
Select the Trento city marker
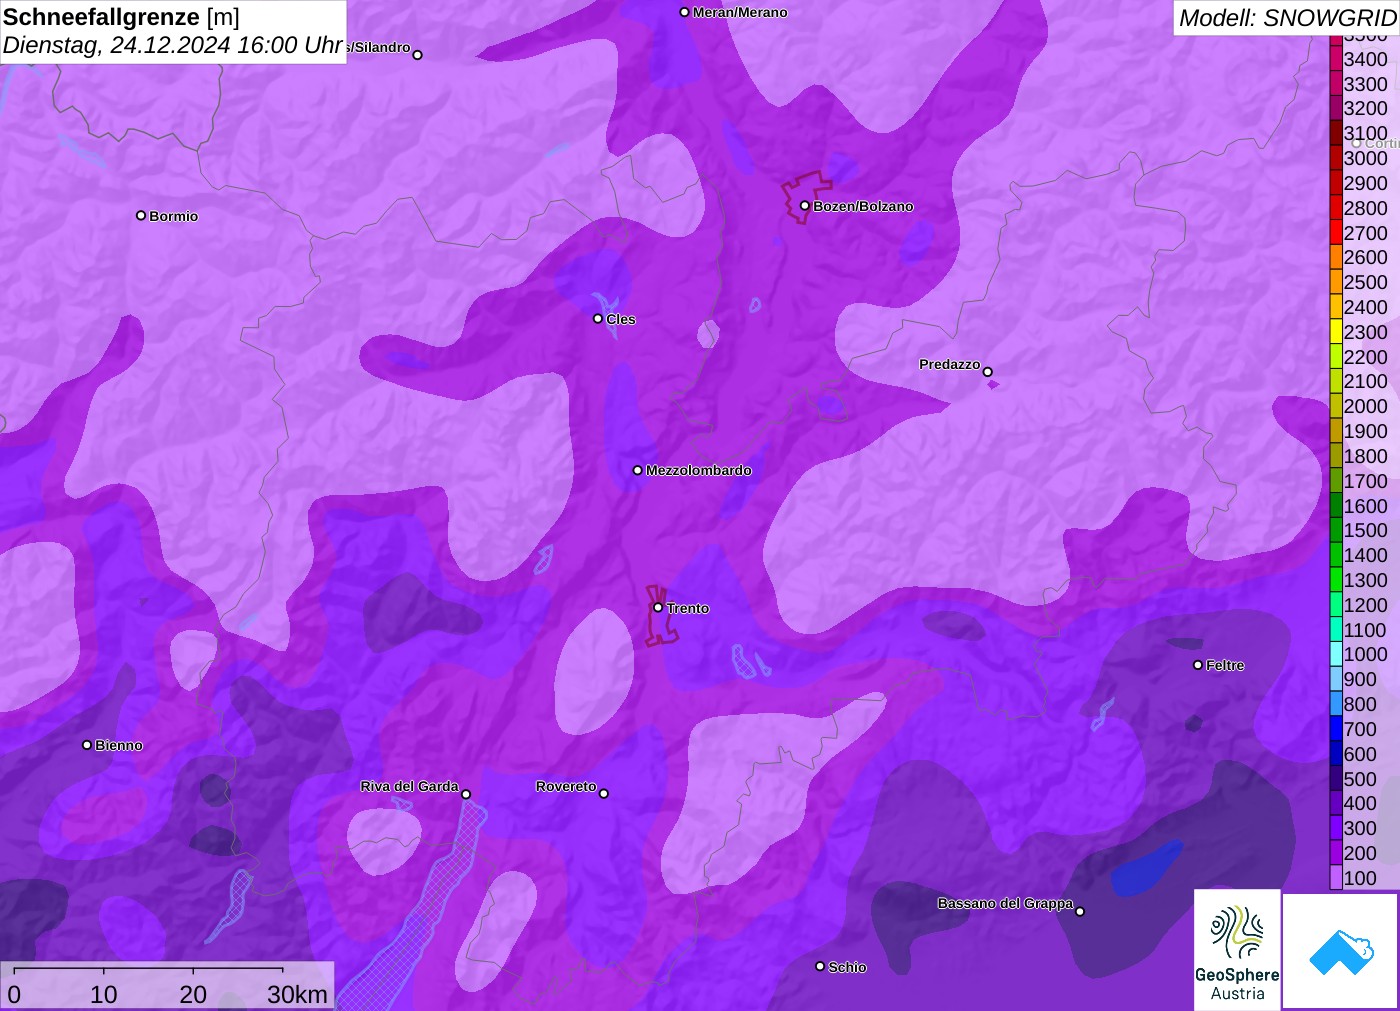click(x=658, y=607)
